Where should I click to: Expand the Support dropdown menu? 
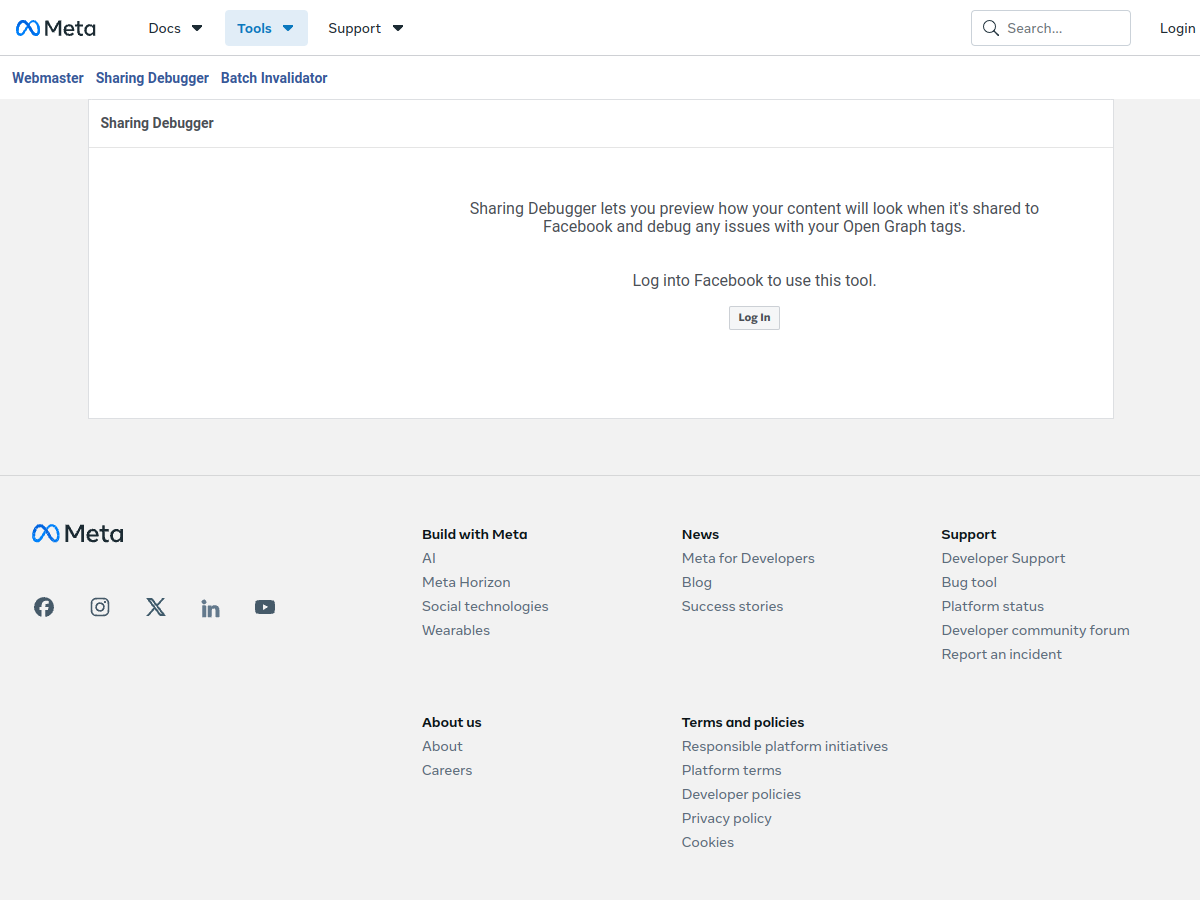coord(366,28)
